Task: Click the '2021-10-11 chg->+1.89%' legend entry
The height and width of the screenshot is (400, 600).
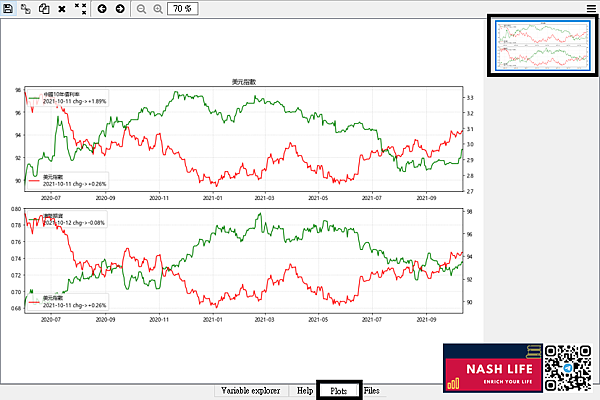Action: point(74,101)
